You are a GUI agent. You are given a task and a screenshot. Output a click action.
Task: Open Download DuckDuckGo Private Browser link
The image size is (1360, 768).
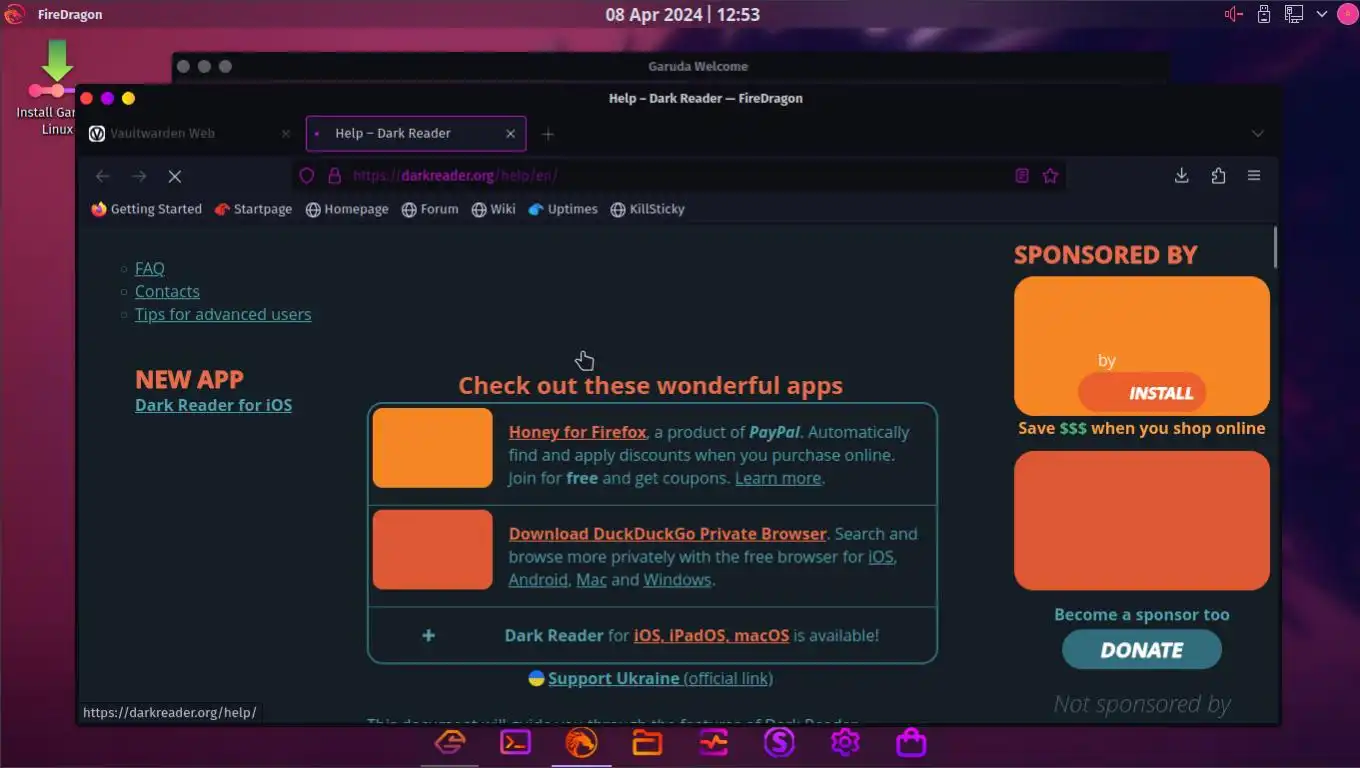click(668, 534)
